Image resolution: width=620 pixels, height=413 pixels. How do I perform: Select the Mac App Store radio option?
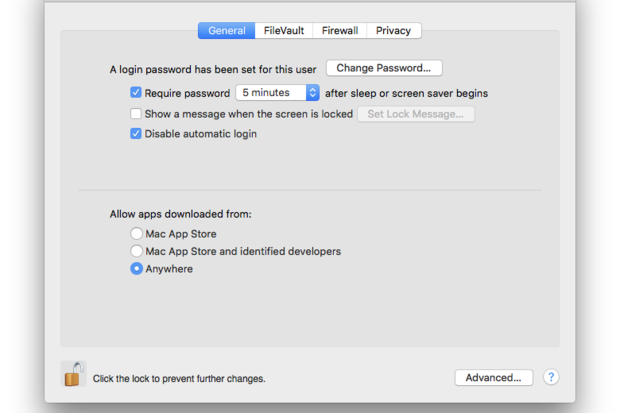(136, 233)
